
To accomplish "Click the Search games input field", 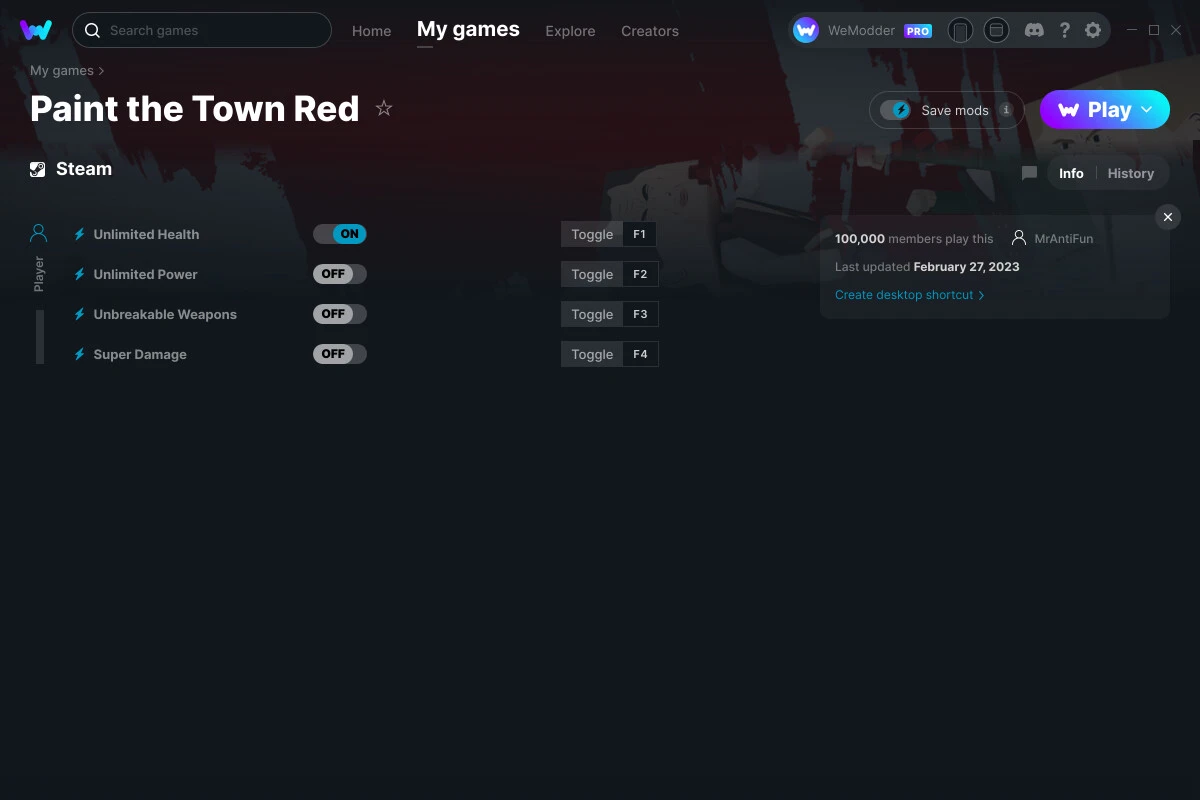I will click(202, 30).
